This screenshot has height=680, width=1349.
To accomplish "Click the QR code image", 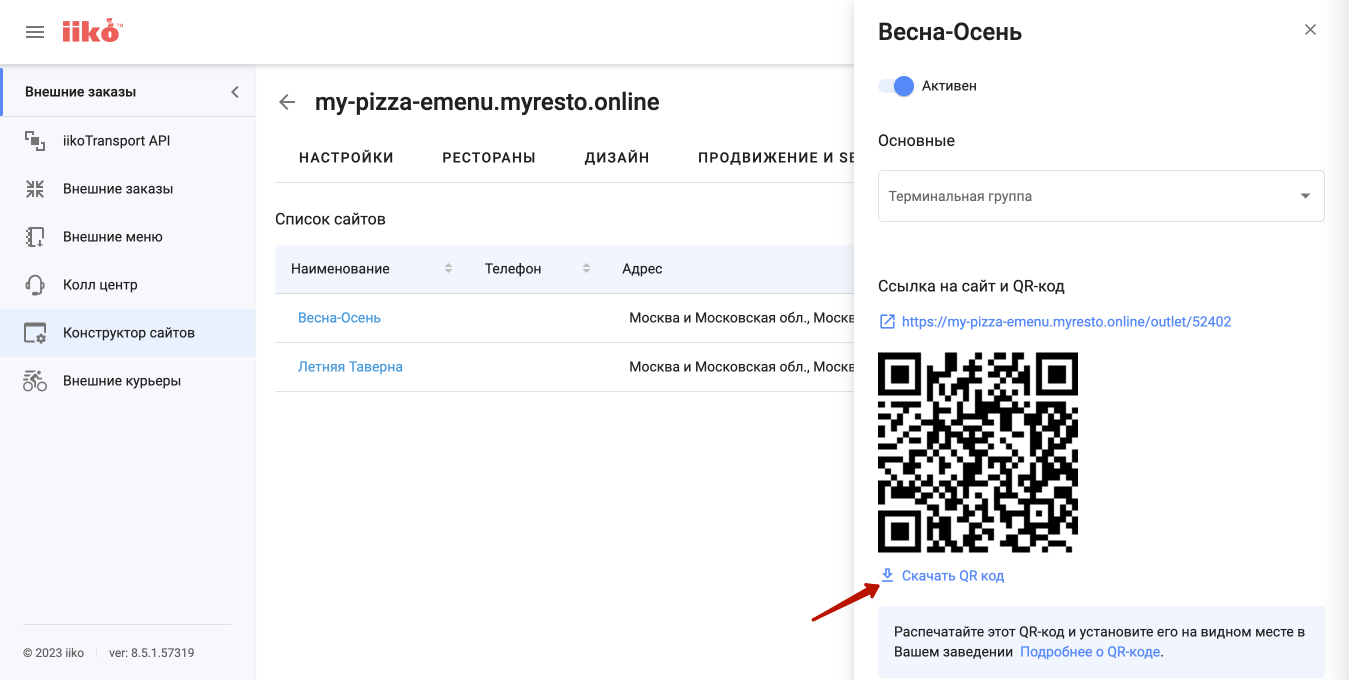I will (x=977, y=452).
